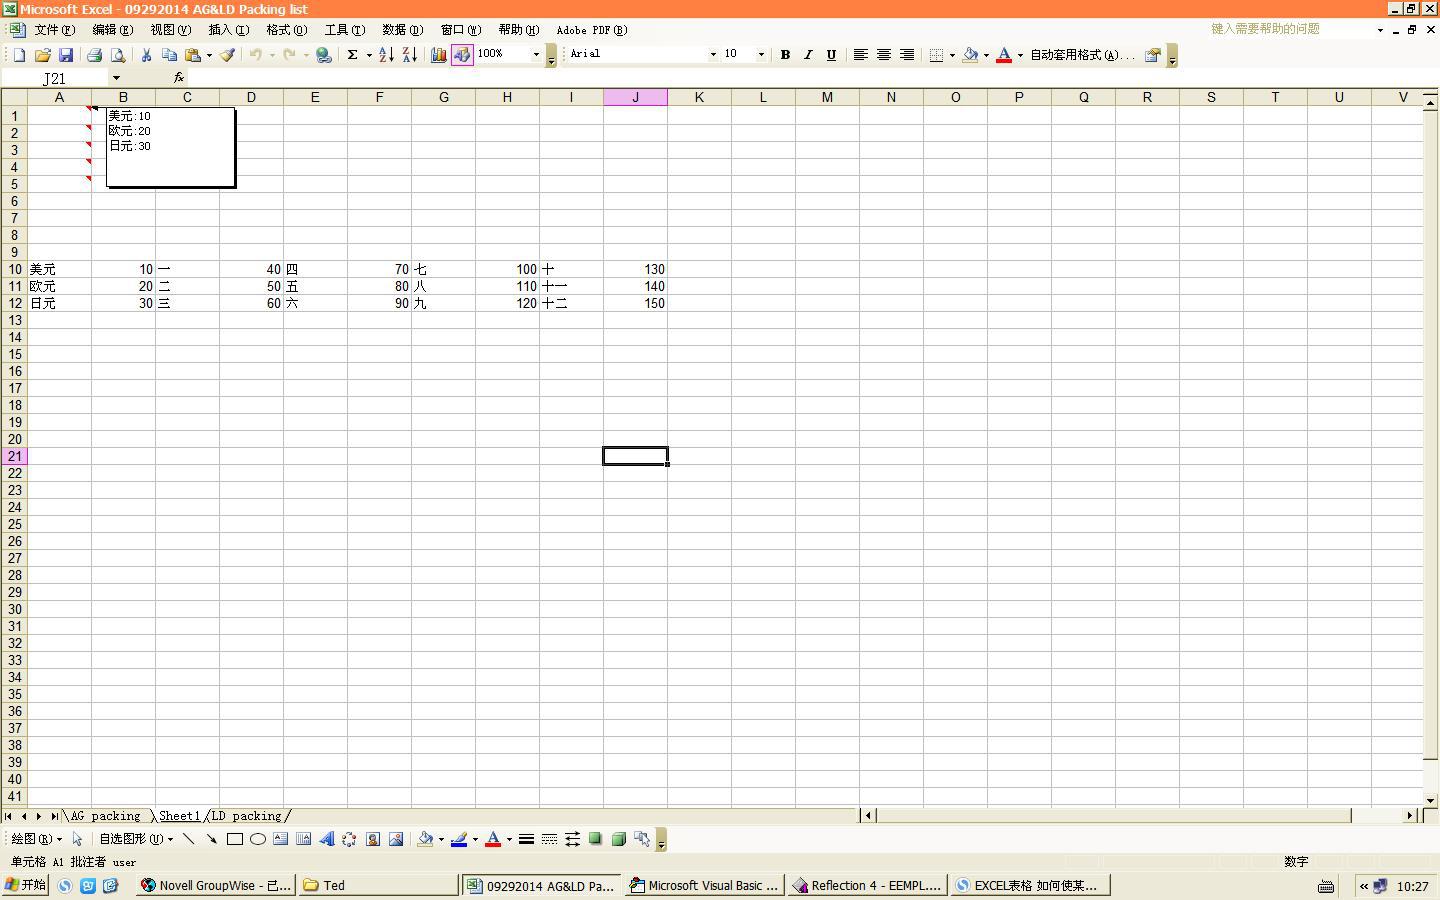Toggle Underline formatting
Viewport: 1440px width, 900px height.
831,55
